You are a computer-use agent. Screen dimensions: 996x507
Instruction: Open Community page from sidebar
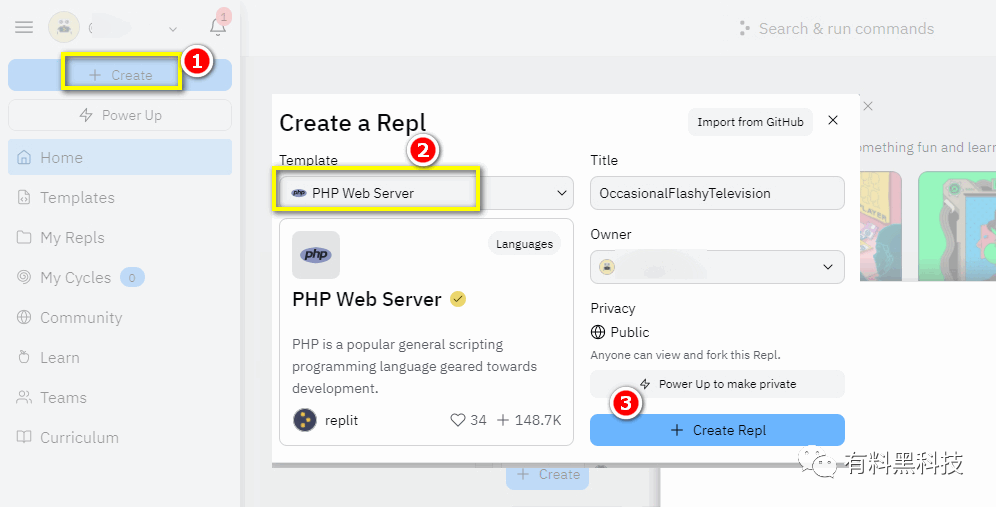tap(80, 318)
